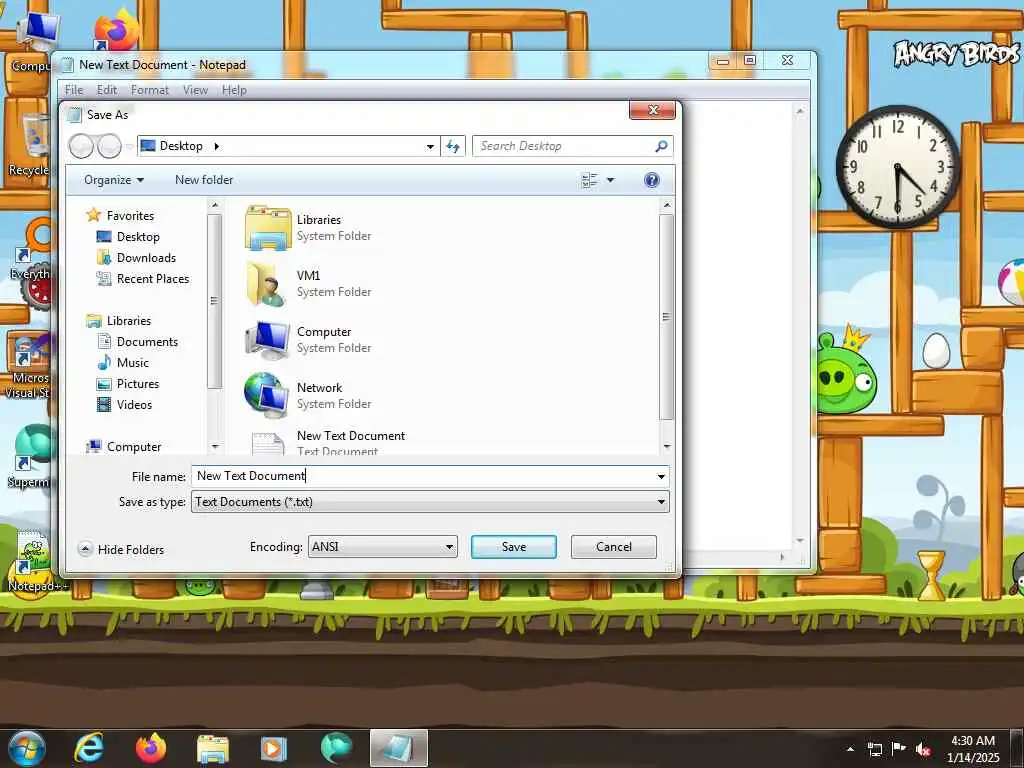Open the Help menu in Notepad
Screen dimensions: 1024x768
pyautogui.click(x=234, y=90)
